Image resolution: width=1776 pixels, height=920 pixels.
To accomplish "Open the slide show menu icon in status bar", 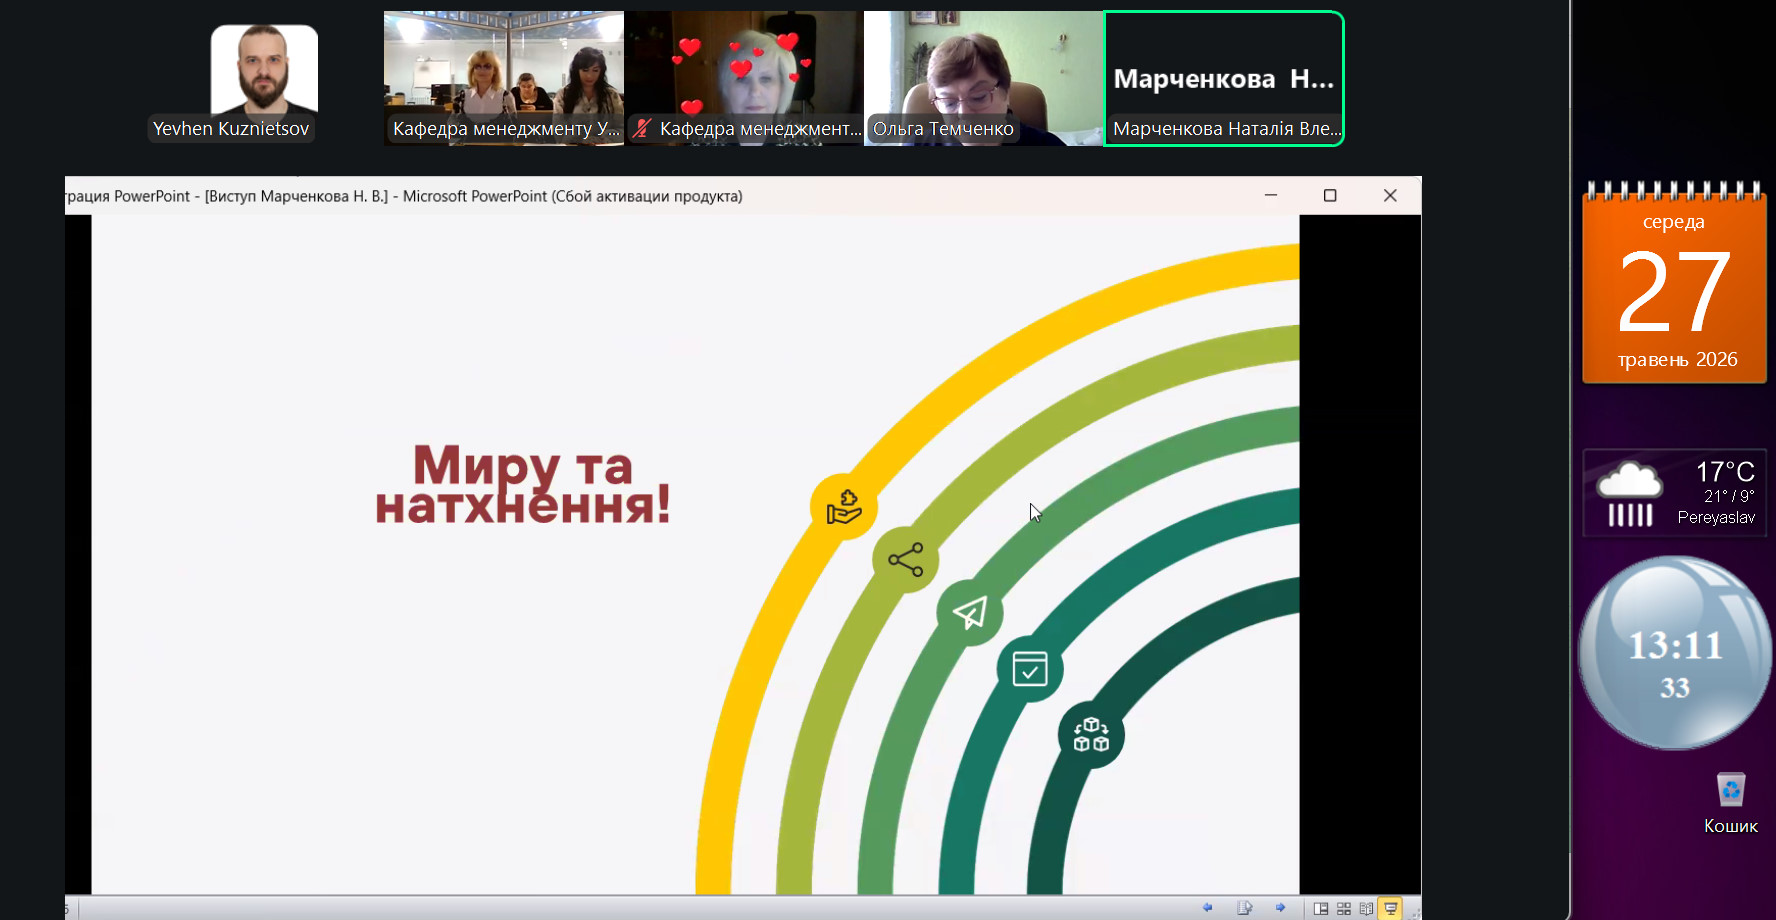I will tap(1244, 908).
